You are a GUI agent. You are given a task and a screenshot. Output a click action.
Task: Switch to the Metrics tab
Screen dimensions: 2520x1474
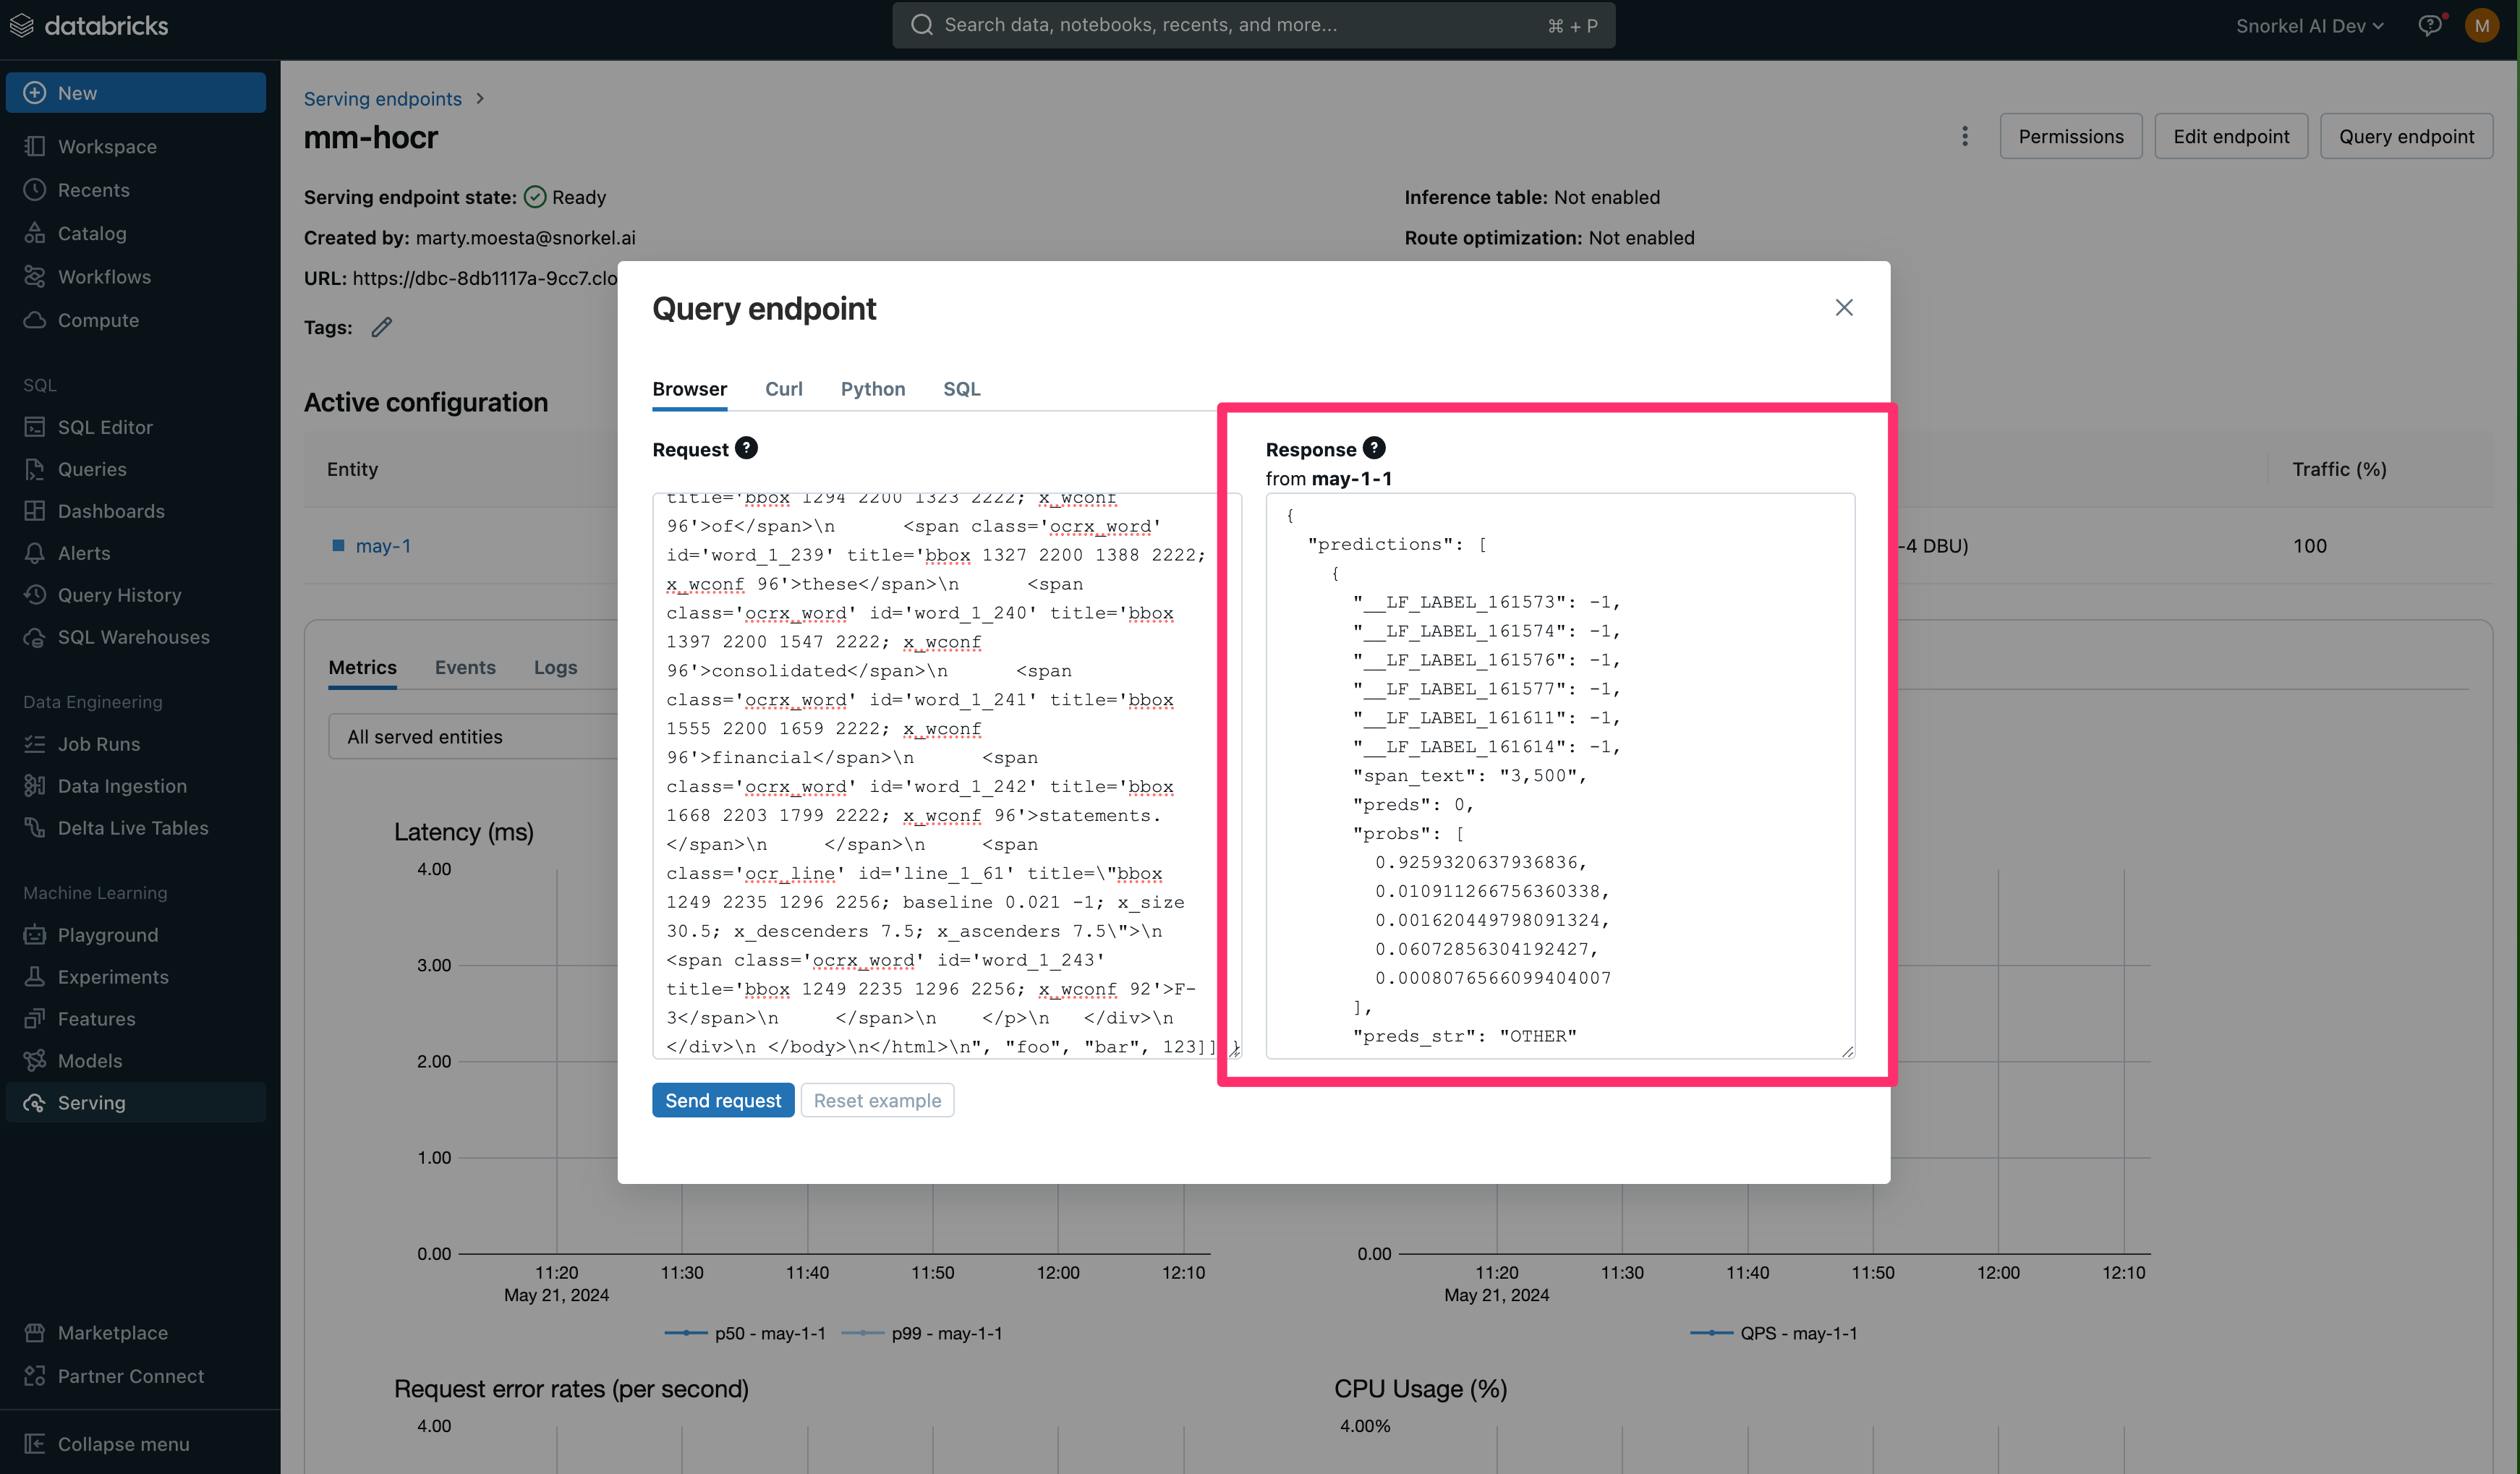363,667
